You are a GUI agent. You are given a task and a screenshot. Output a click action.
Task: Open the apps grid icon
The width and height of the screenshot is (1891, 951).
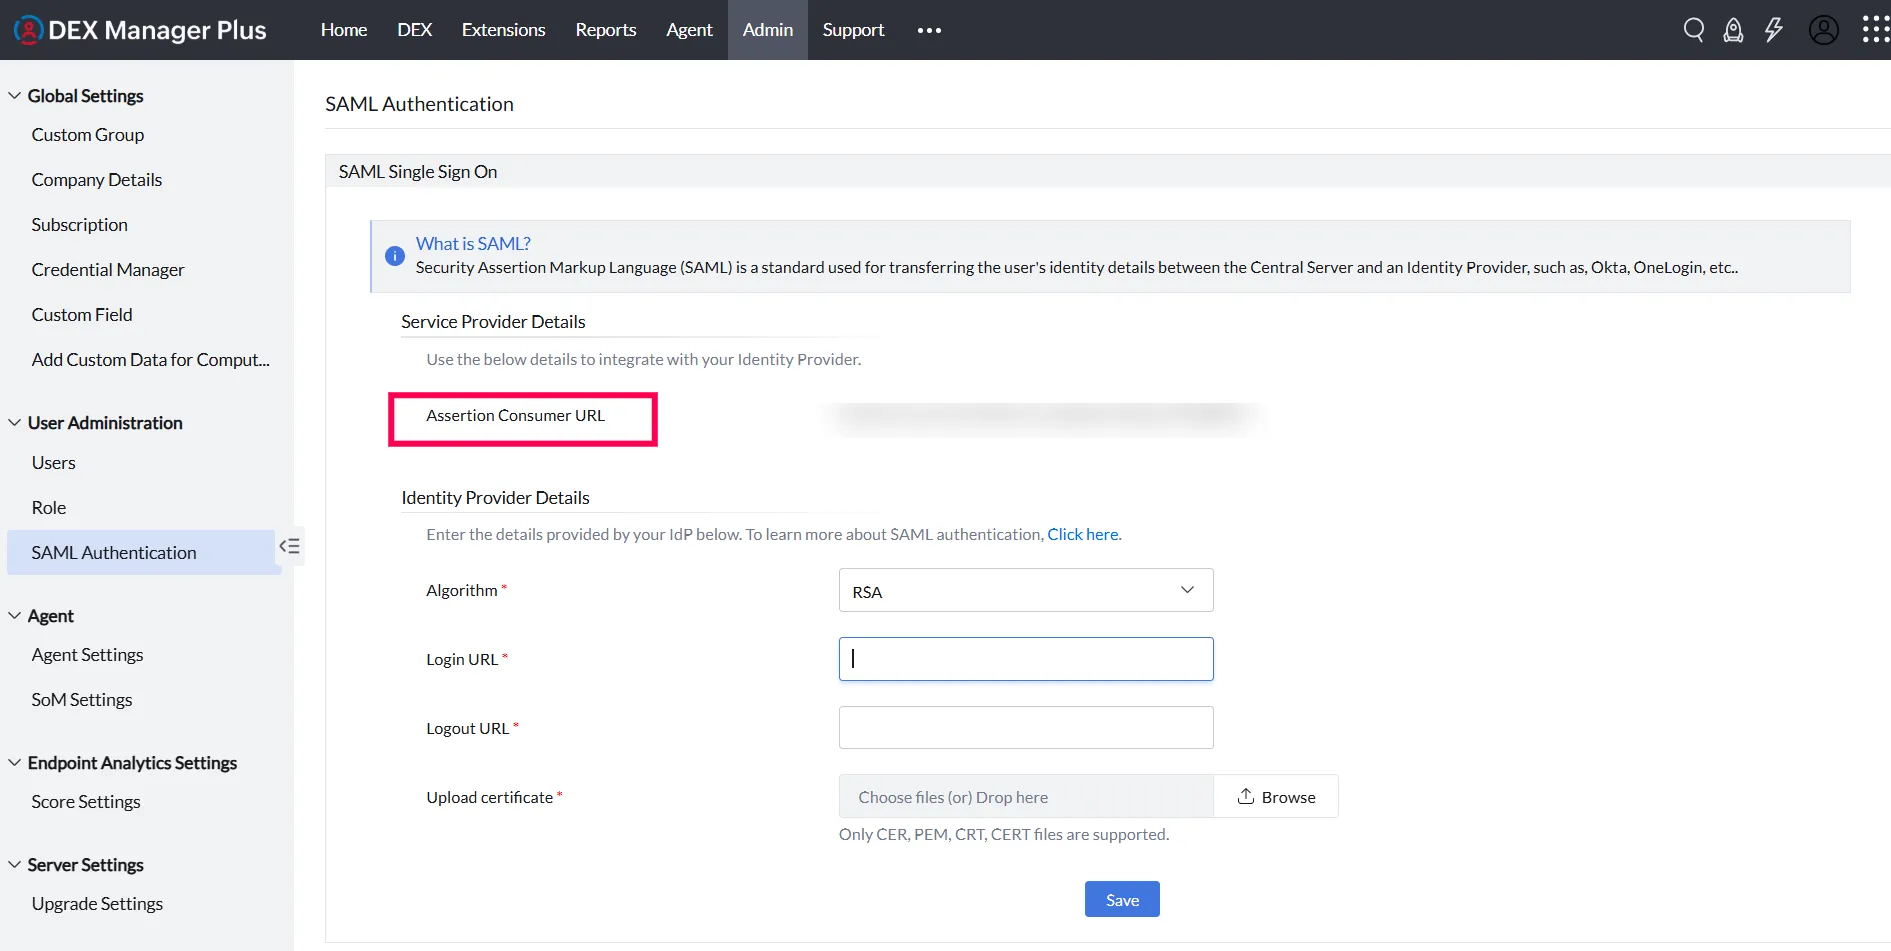point(1876,30)
